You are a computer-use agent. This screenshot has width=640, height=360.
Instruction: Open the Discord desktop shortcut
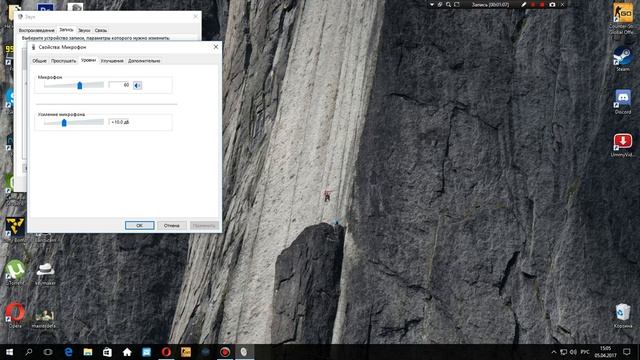pos(622,102)
